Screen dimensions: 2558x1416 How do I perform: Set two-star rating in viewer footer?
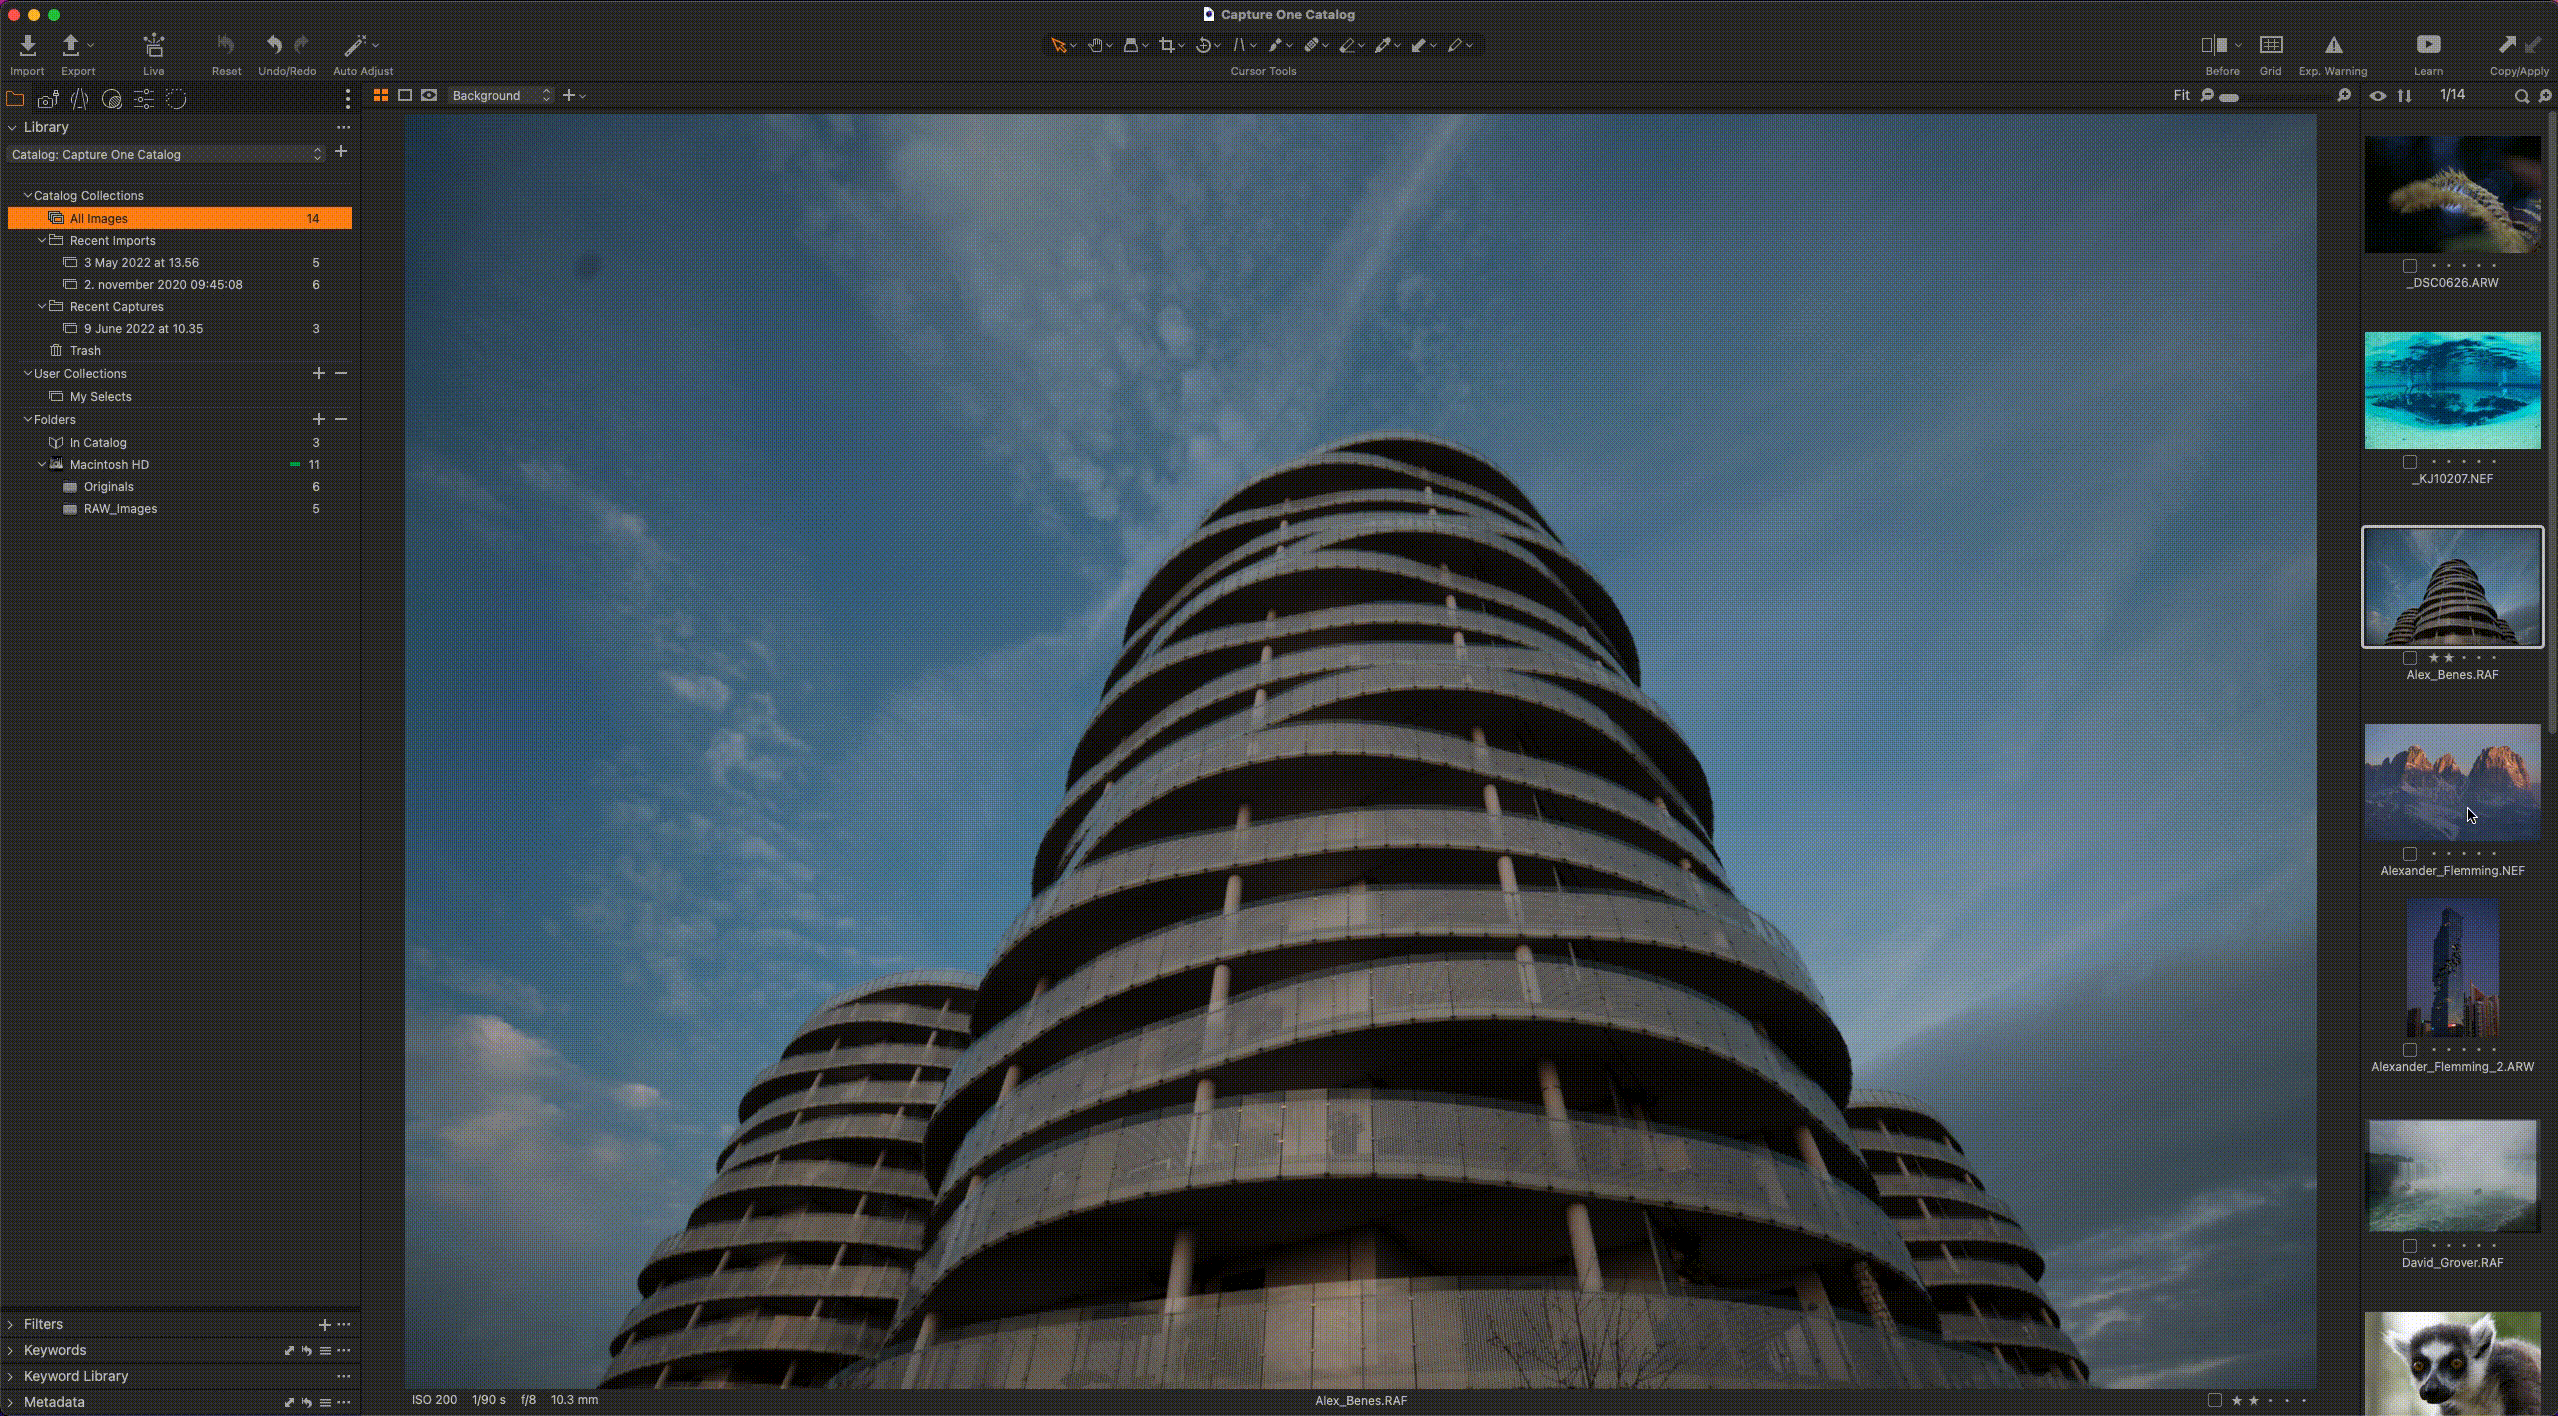pyautogui.click(x=2253, y=1400)
